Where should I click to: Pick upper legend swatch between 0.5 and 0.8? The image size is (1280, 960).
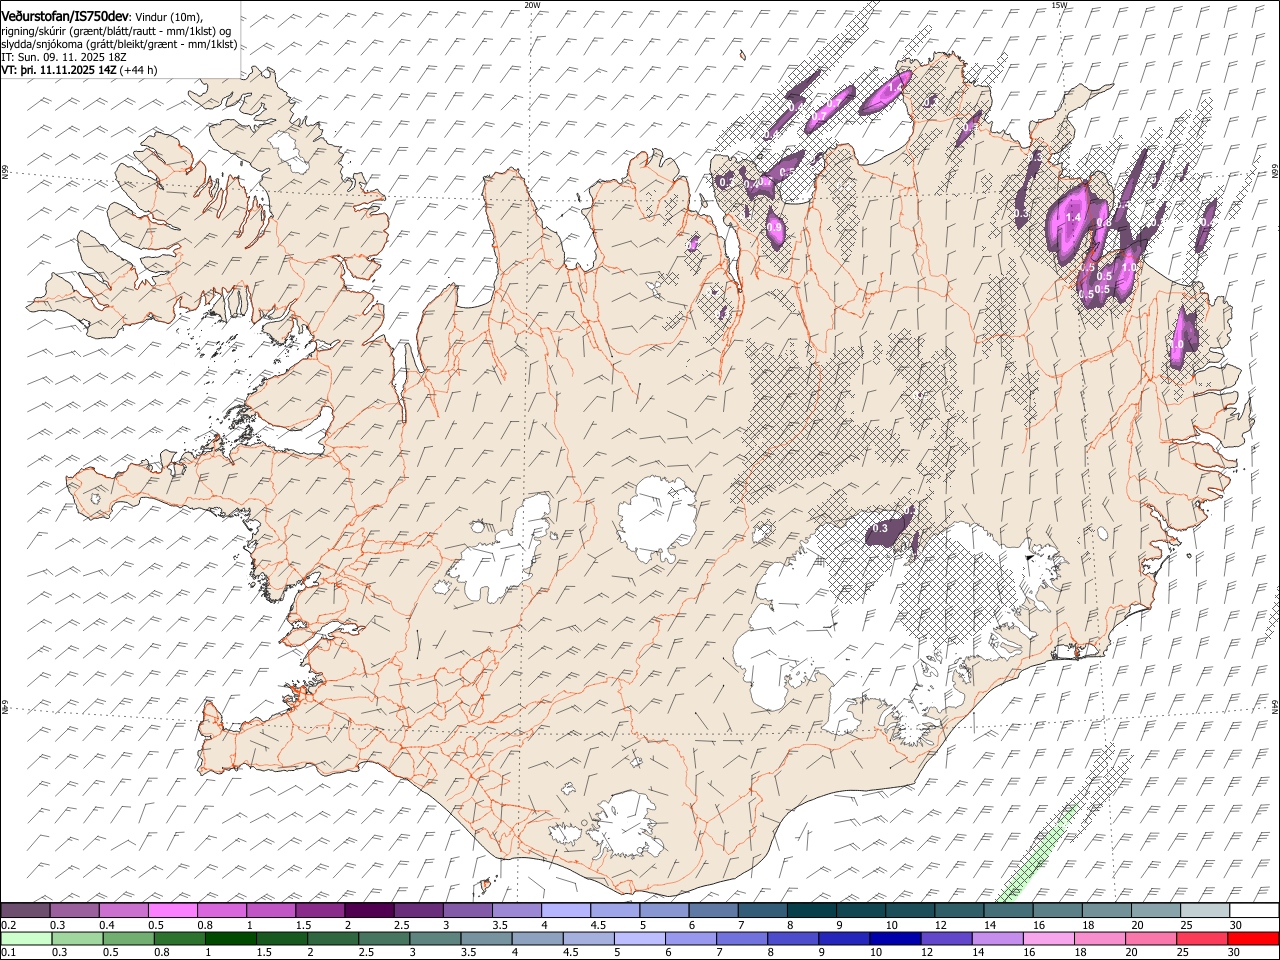(172, 911)
